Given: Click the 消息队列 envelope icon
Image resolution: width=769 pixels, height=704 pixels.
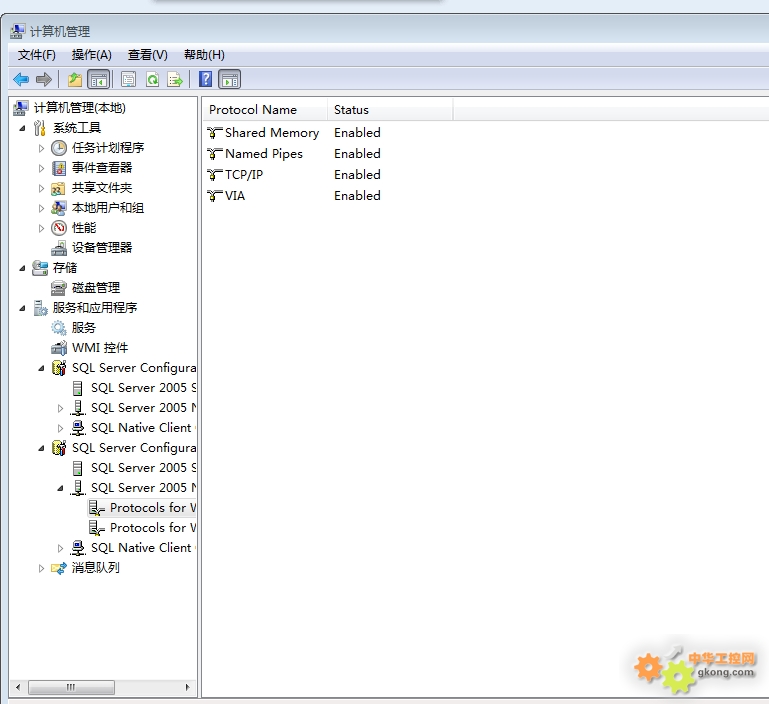Looking at the screenshot, I should point(59,568).
